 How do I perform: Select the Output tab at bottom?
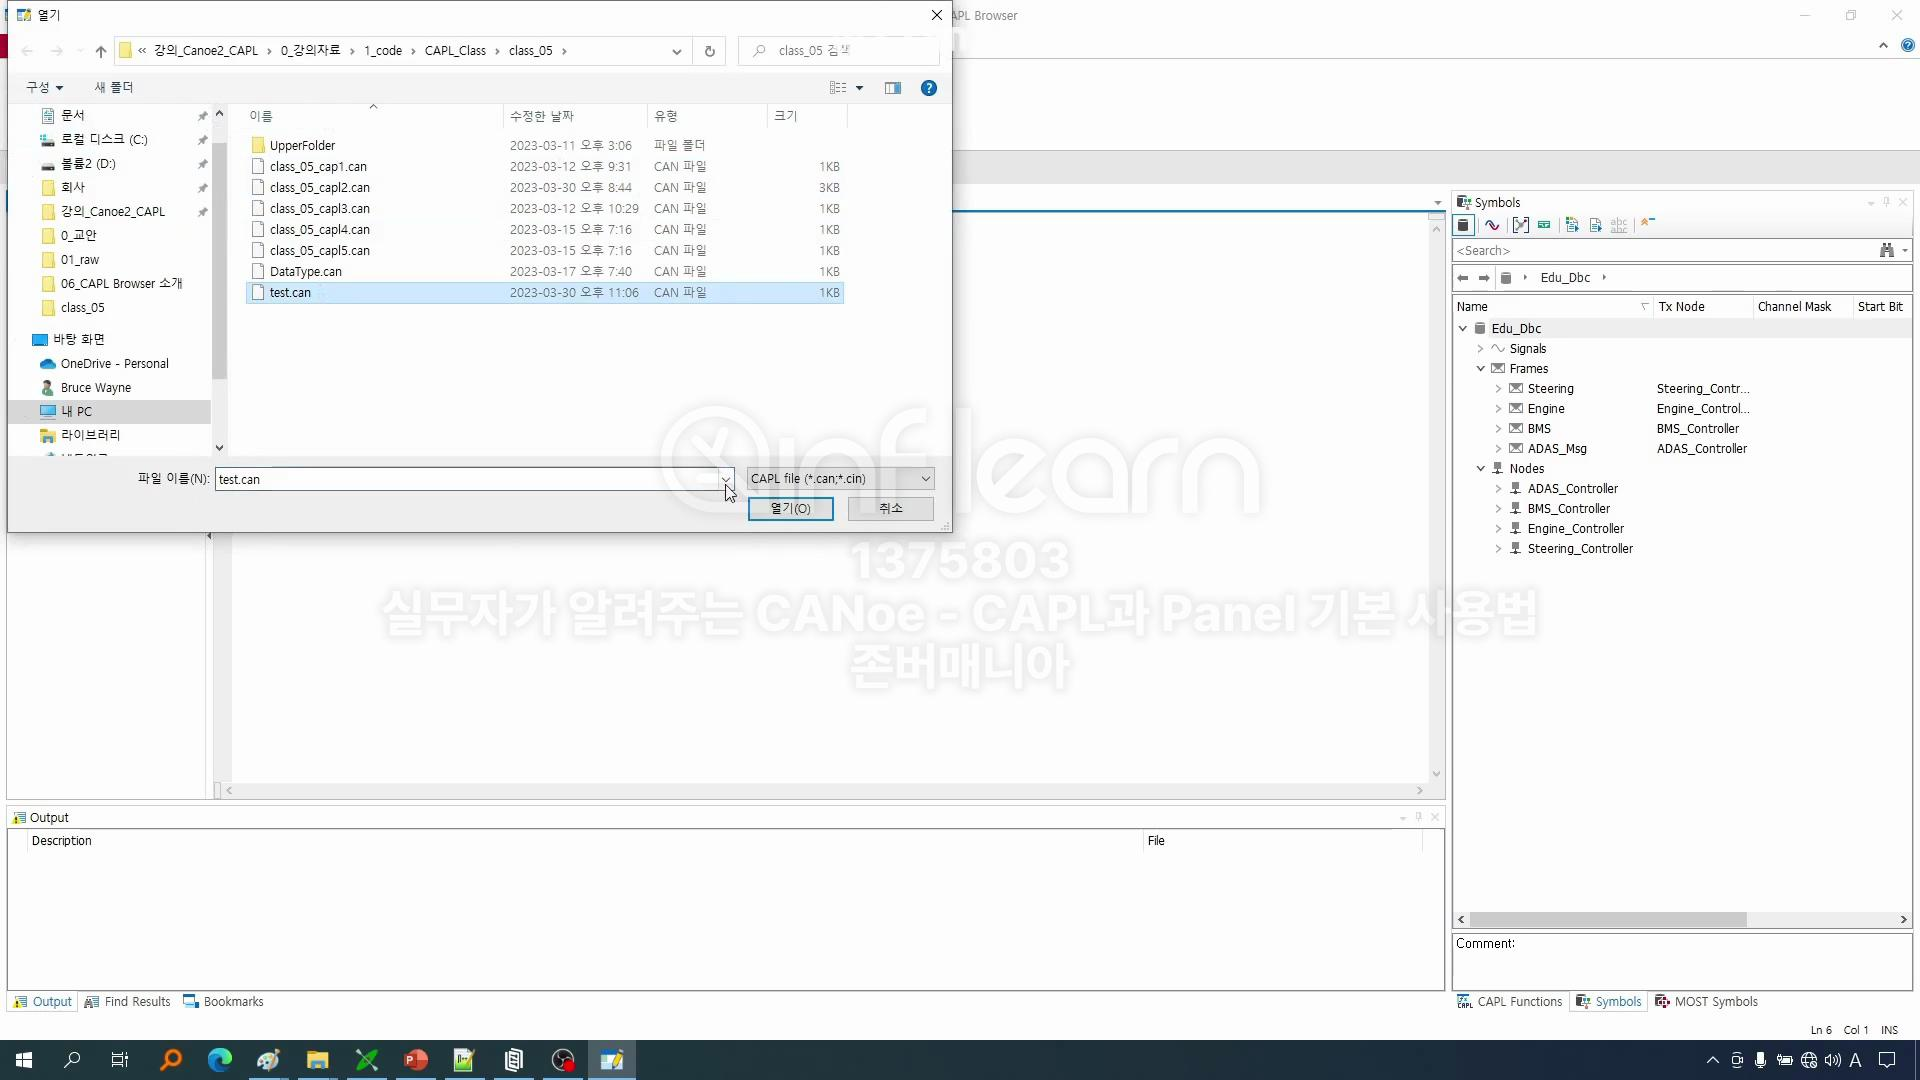pos(43,1002)
